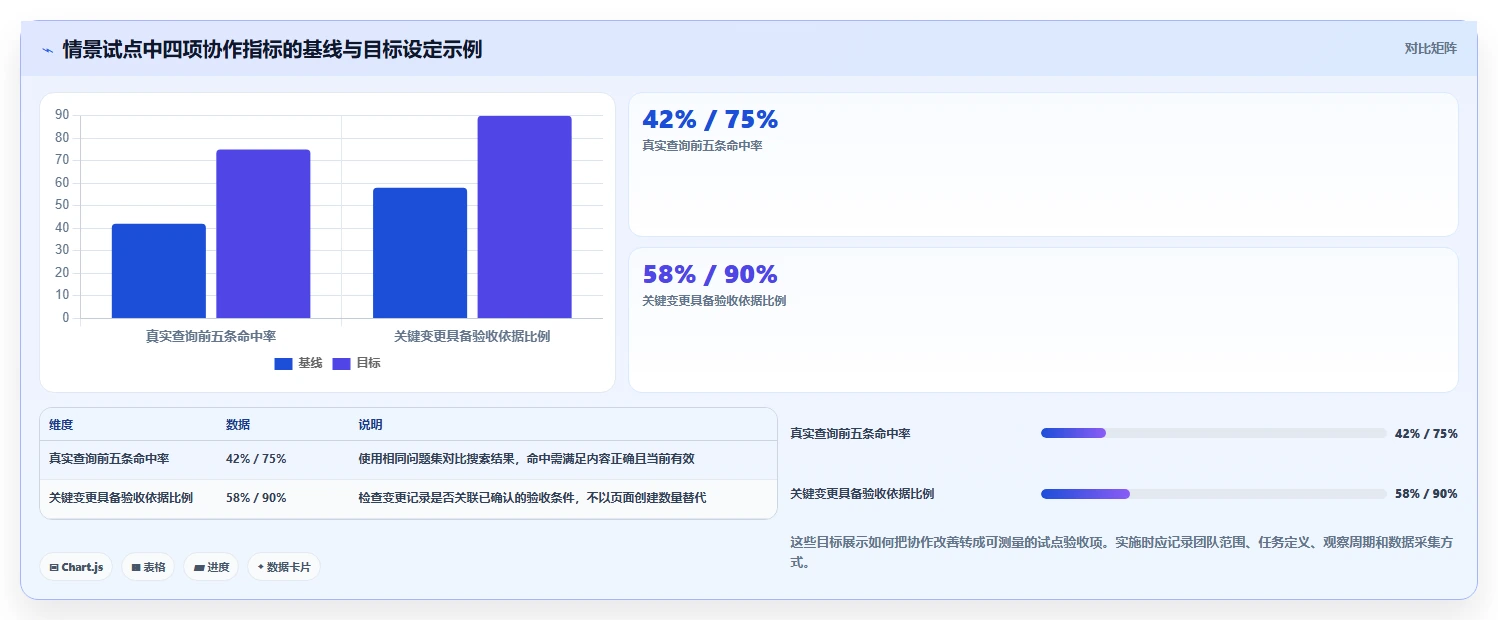Screen dimensions: 1498x620
Task: Click the 数据卡片 tag chip
Action: [x=284, y=567]
